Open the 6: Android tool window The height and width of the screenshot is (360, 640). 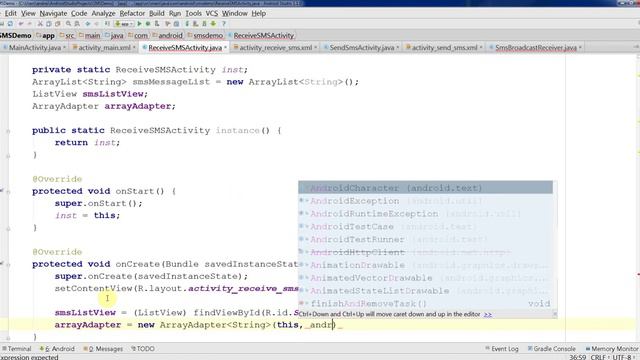(57, 349)
